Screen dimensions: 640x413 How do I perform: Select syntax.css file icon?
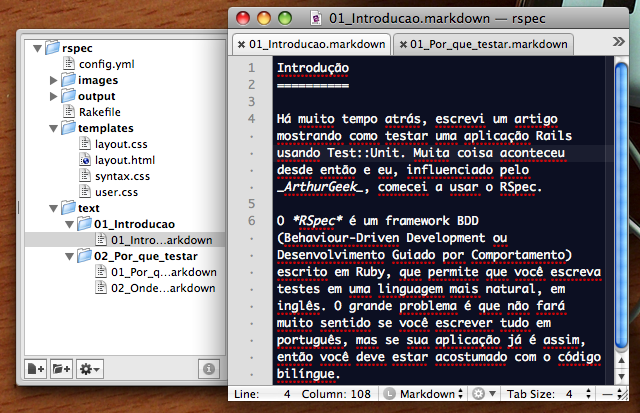tap(85, 175)
